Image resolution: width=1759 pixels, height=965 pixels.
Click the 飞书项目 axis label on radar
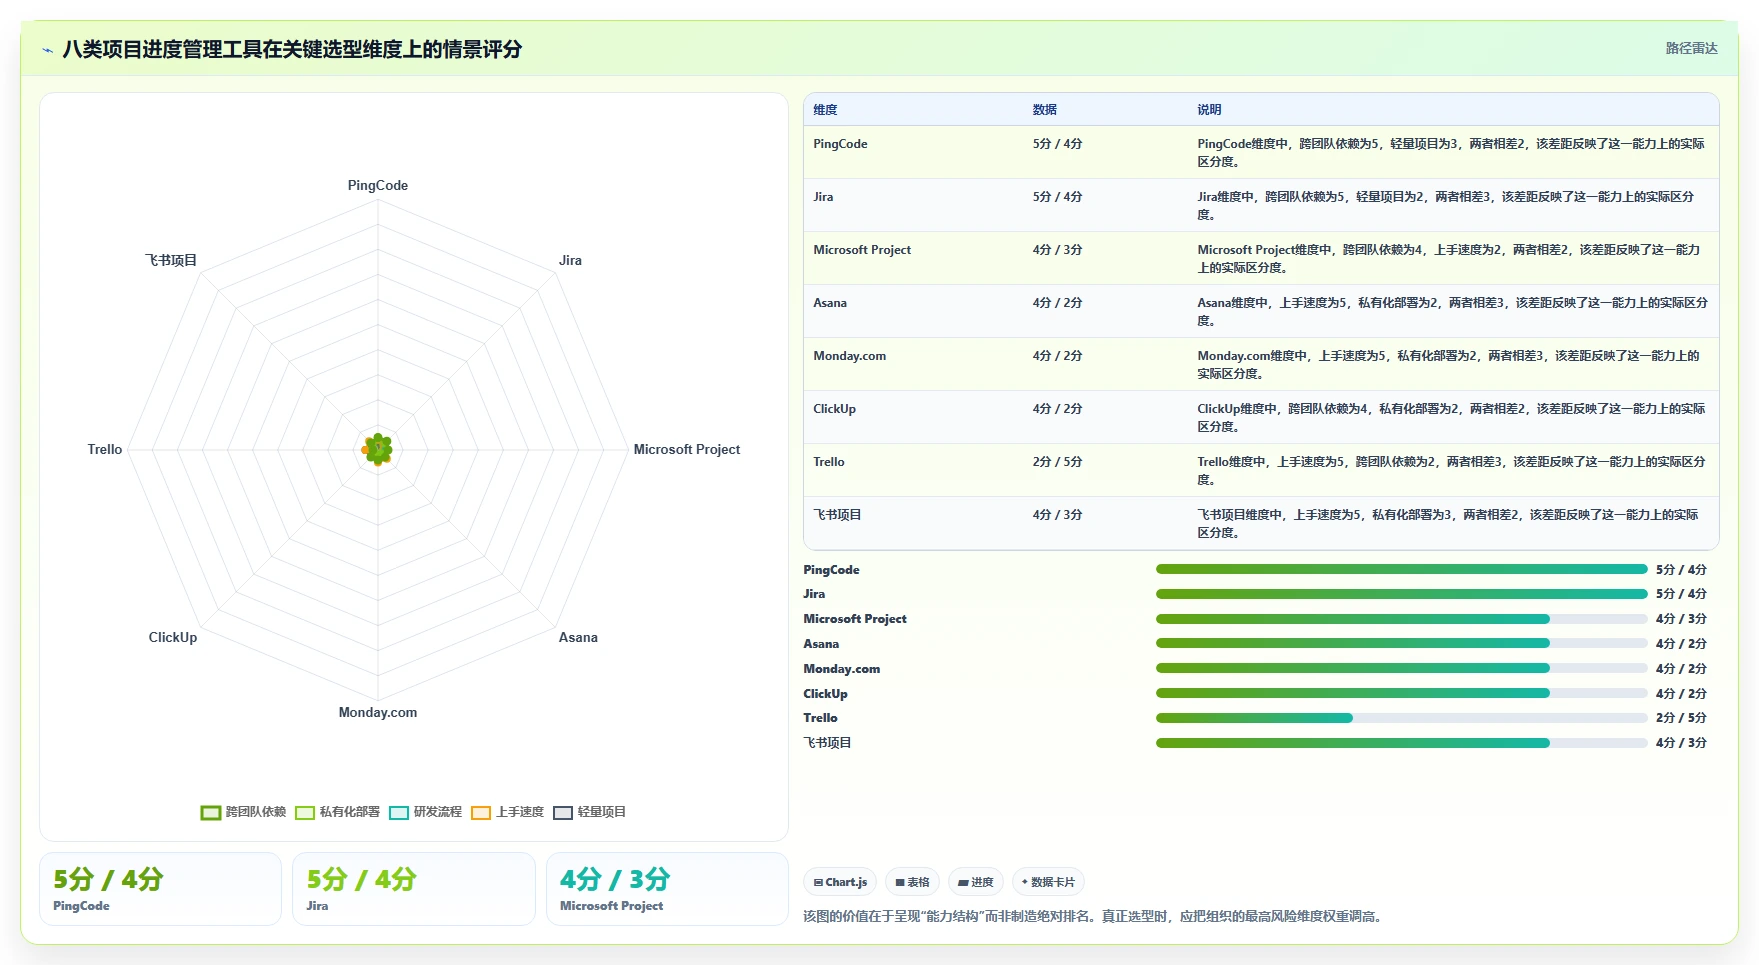pyautogui.click(x=171, y=260)
